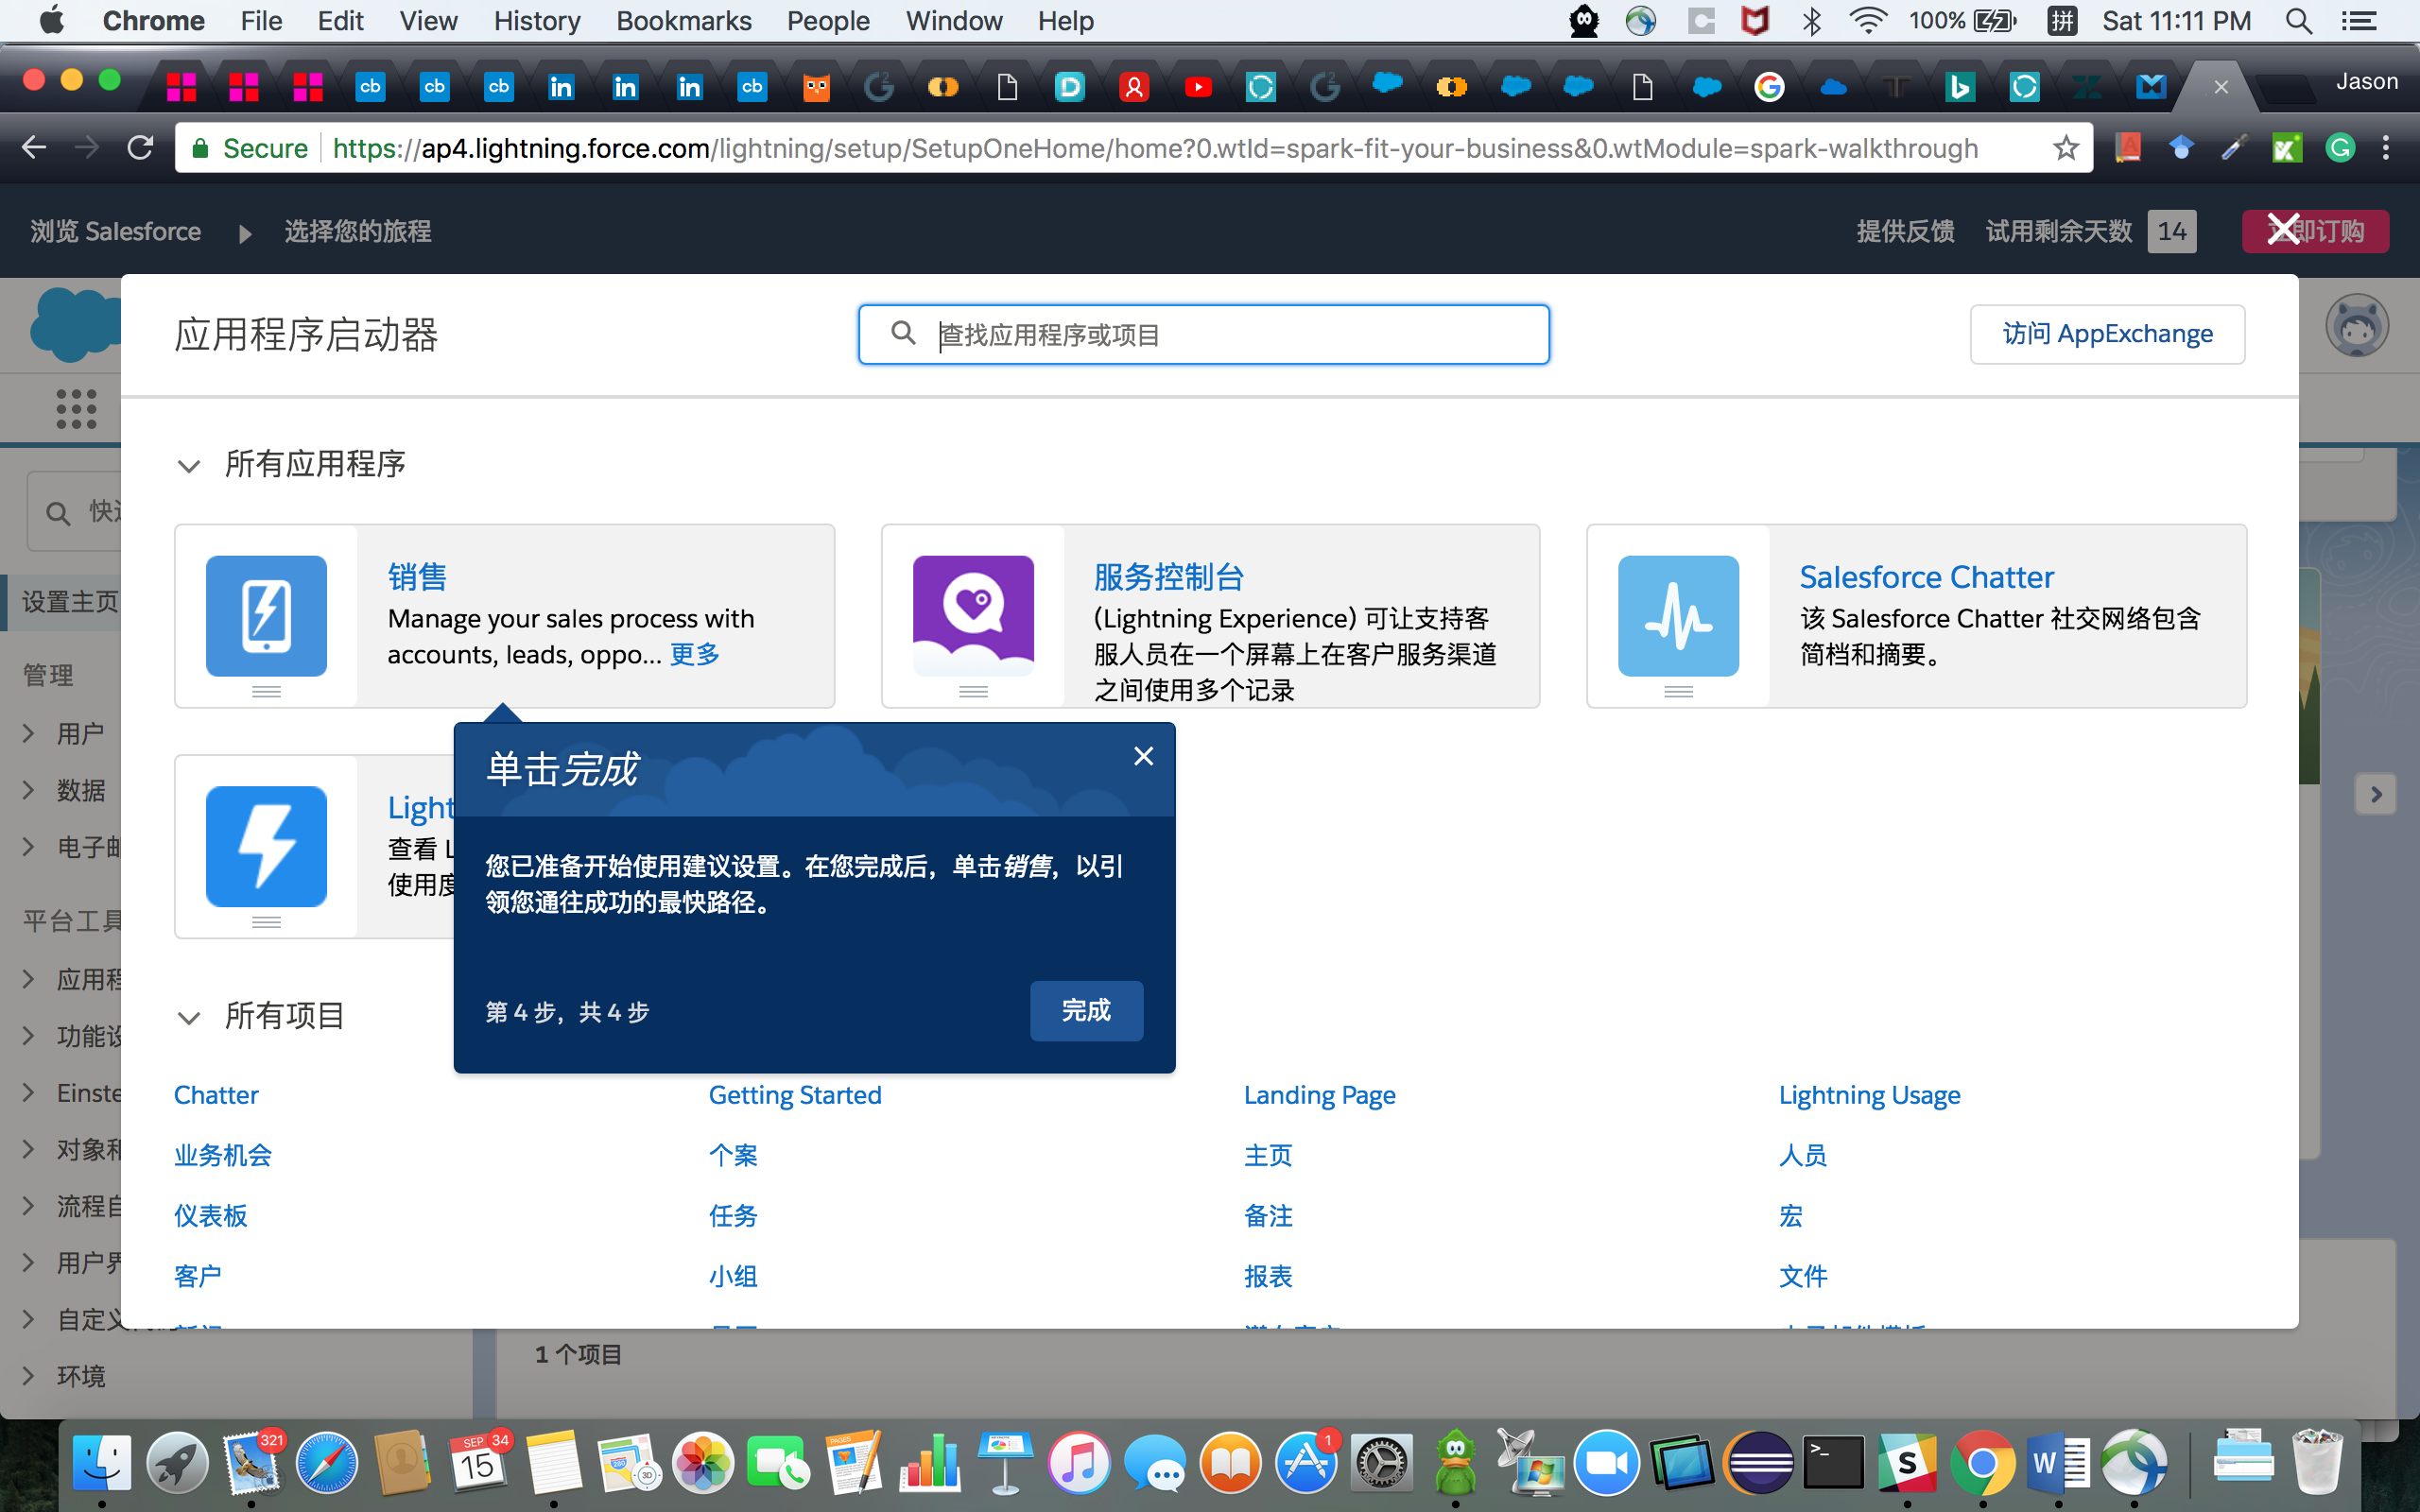Image resolution: width=2420 pixels, height=1512 pixels.
Task: Open the Trash in the Dock
Action: (x=2316, y=1462)
